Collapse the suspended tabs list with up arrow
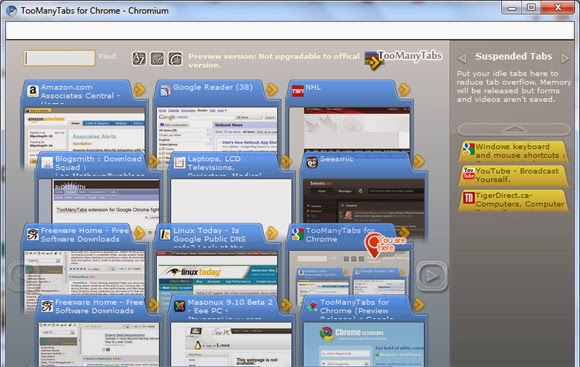 [x=514, y=129]
